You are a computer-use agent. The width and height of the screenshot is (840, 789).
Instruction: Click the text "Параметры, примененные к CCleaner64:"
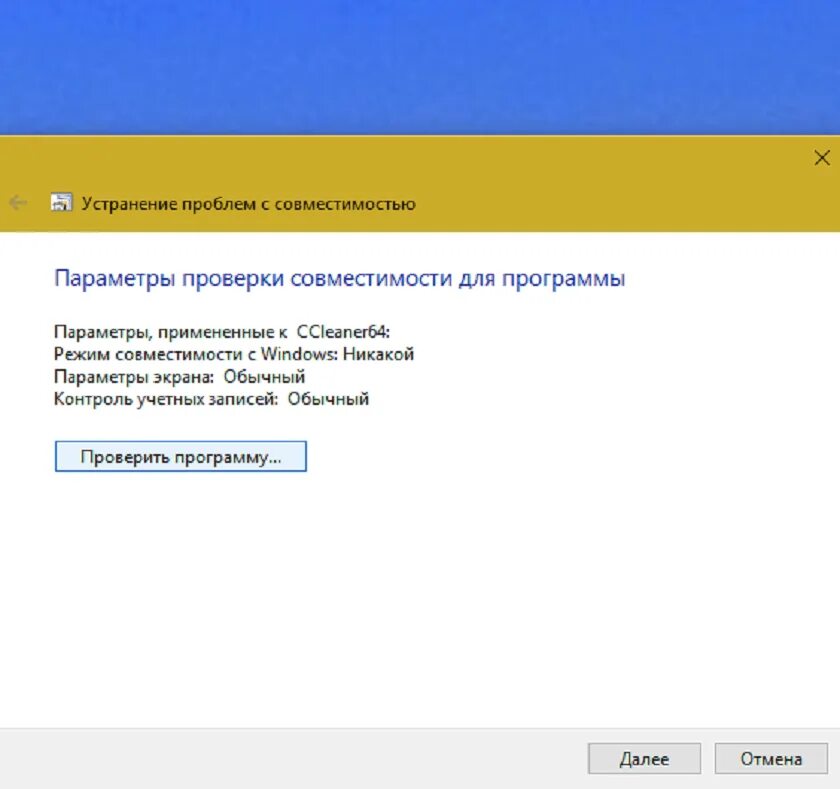(222, 332)
